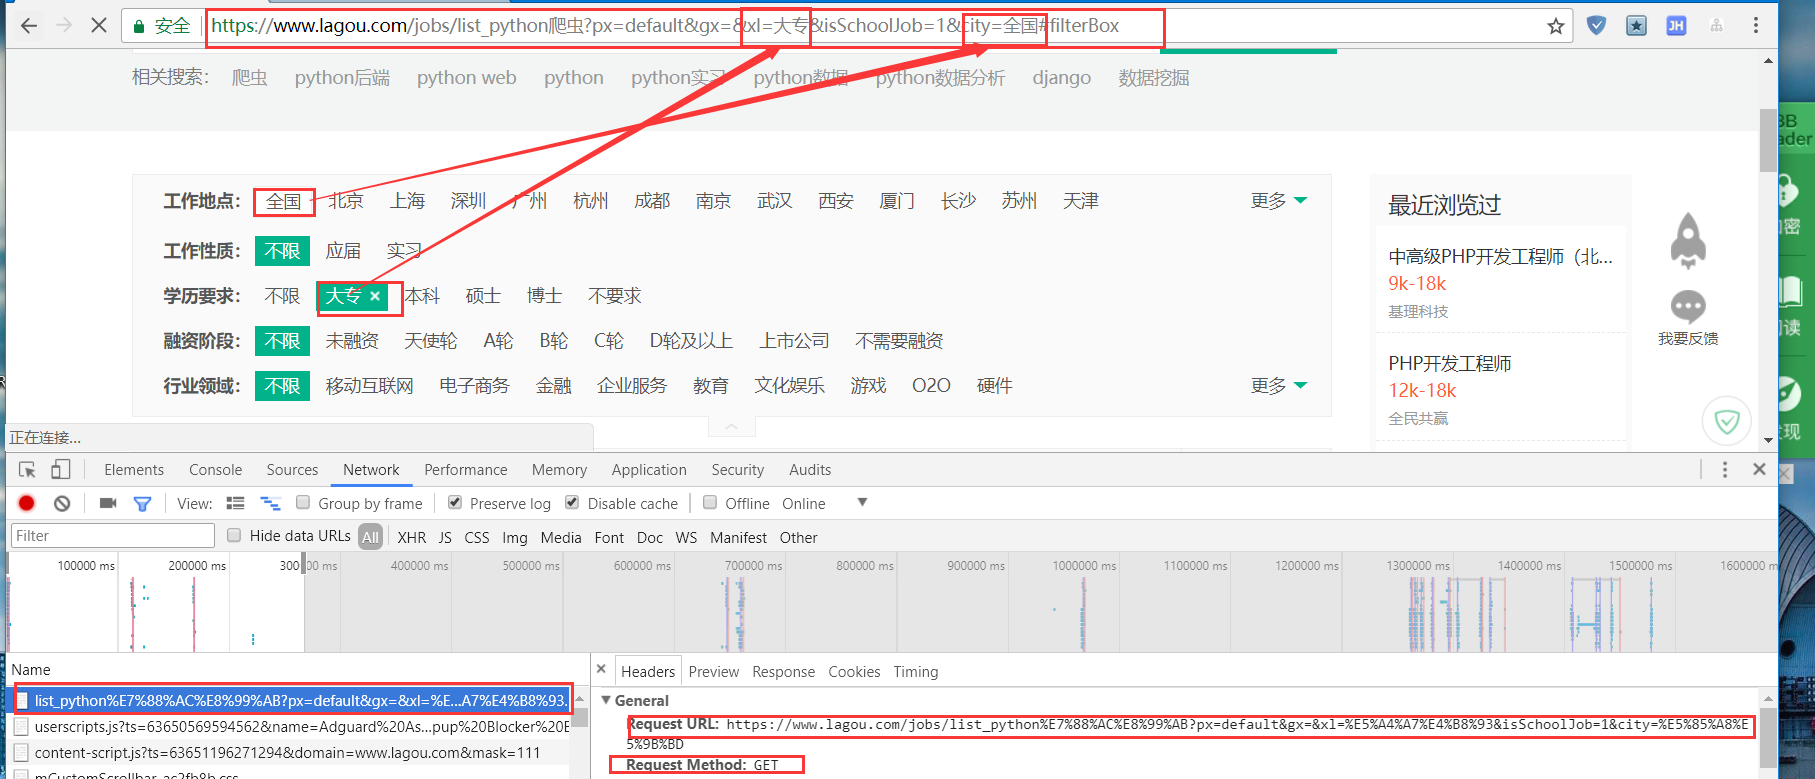Select the userscripts.js request row
1815x779 pixels.
(290, 727)
